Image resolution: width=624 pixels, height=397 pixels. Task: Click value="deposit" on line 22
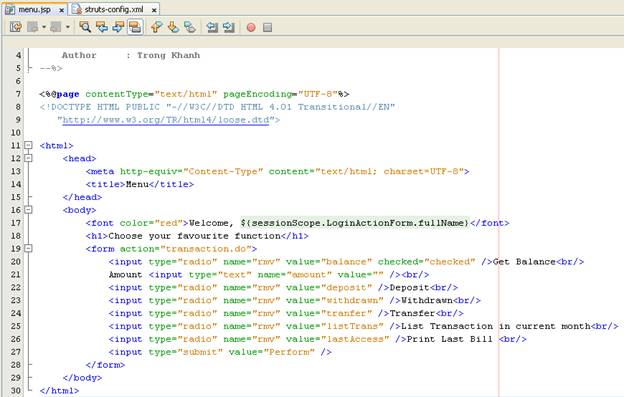click(330, 287)
